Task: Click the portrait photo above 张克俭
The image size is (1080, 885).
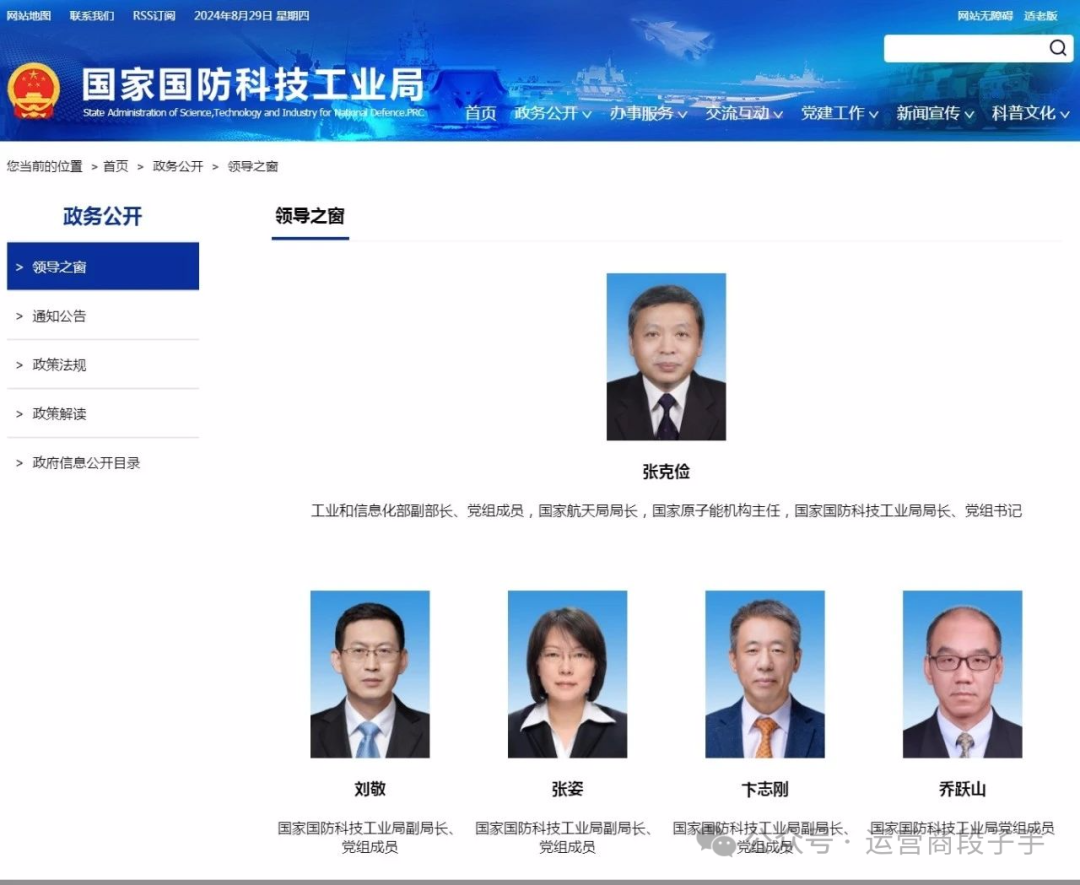Action: click(666, 357)
